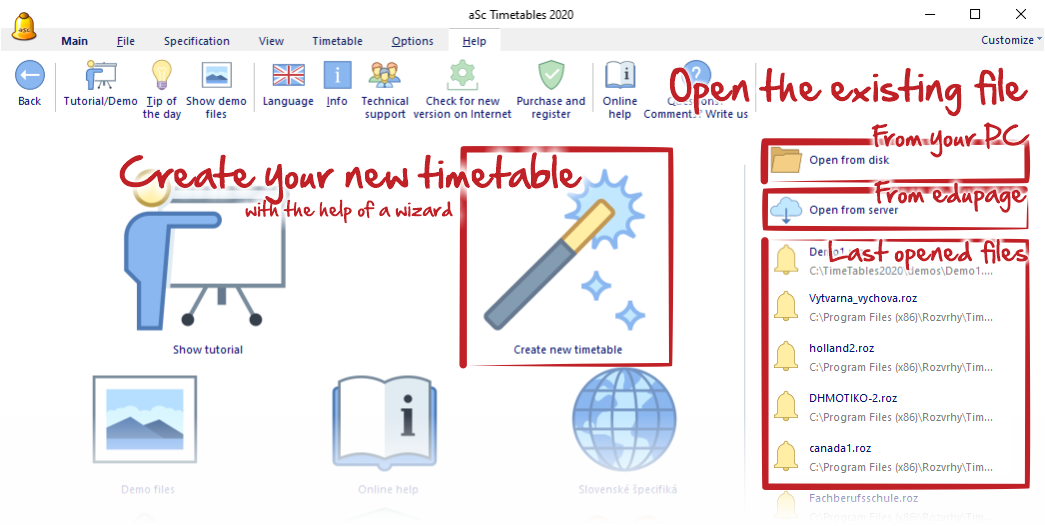Click the aSc bell application logo

pos(24,27)
